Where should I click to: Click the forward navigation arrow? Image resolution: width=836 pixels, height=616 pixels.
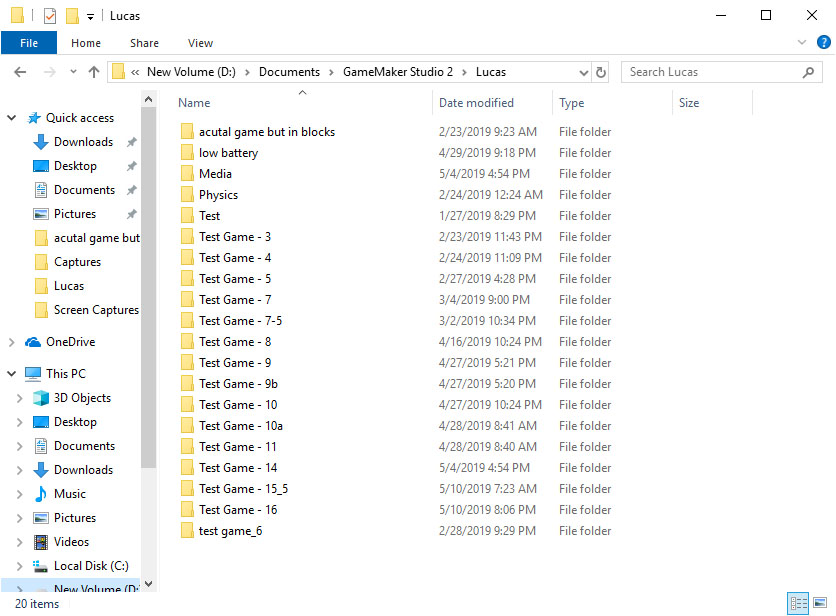pyautogui.click(x=50, y=72)
